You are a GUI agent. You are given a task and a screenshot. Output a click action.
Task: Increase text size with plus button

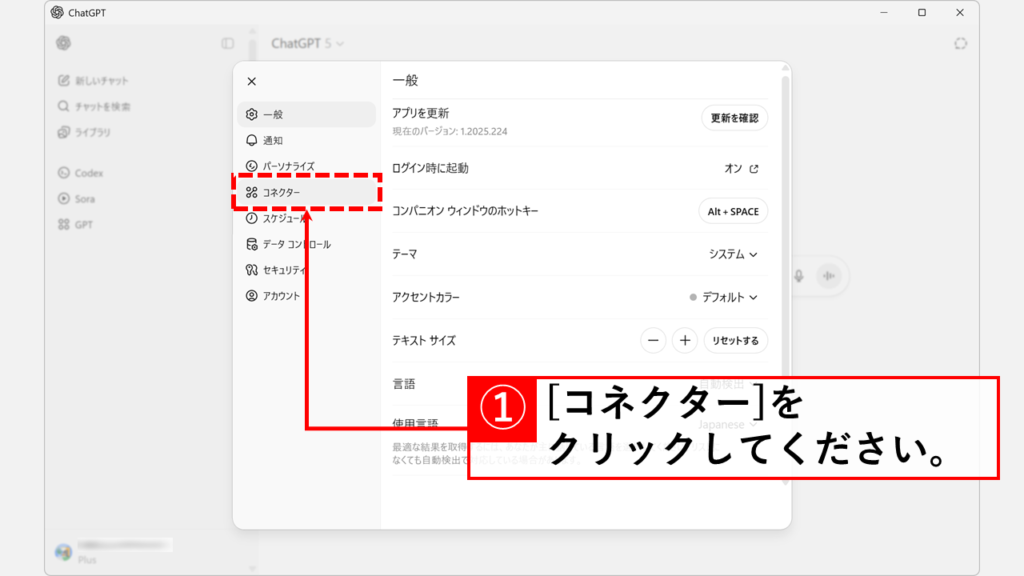[x=684, y=340]
